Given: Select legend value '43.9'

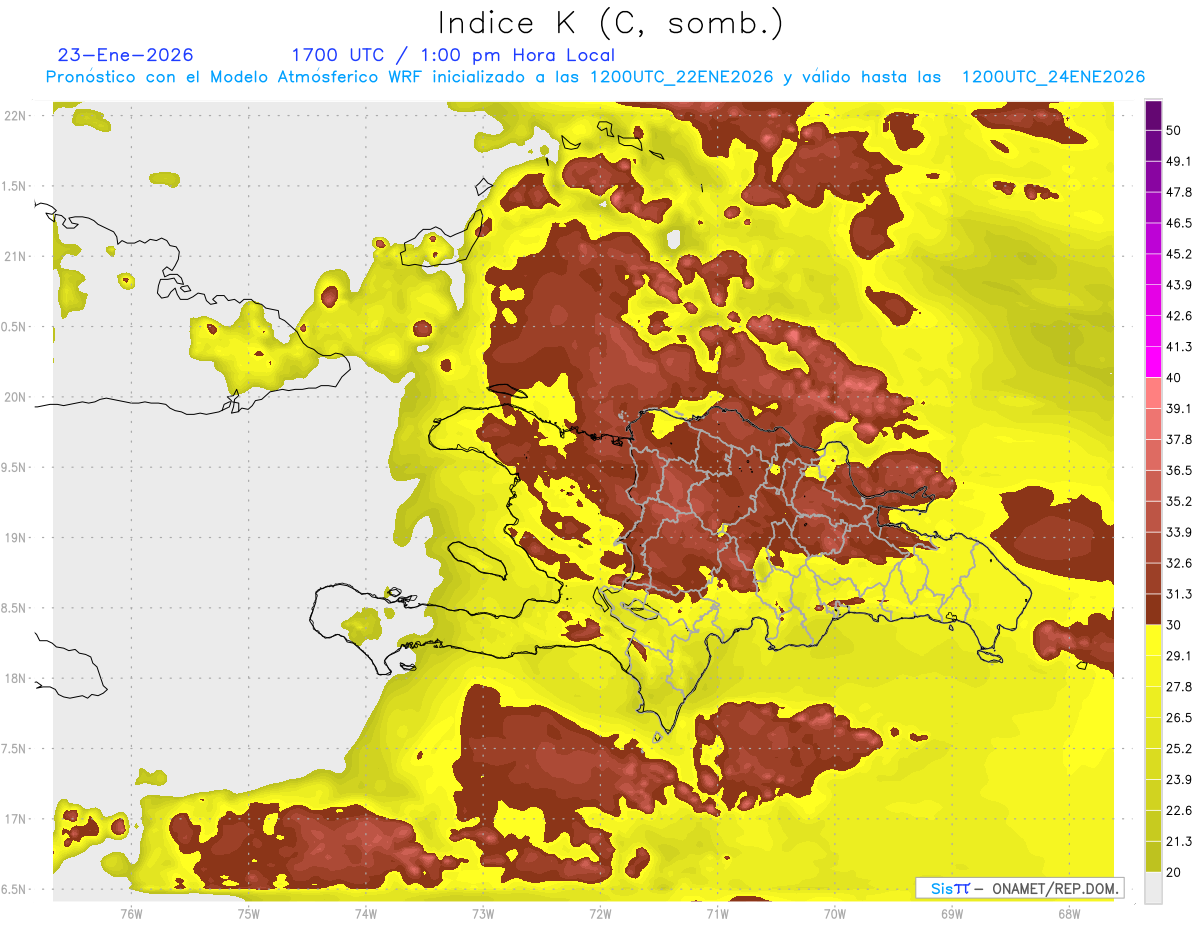Looking at the screenshot, I should click(x=1179, y=285).
